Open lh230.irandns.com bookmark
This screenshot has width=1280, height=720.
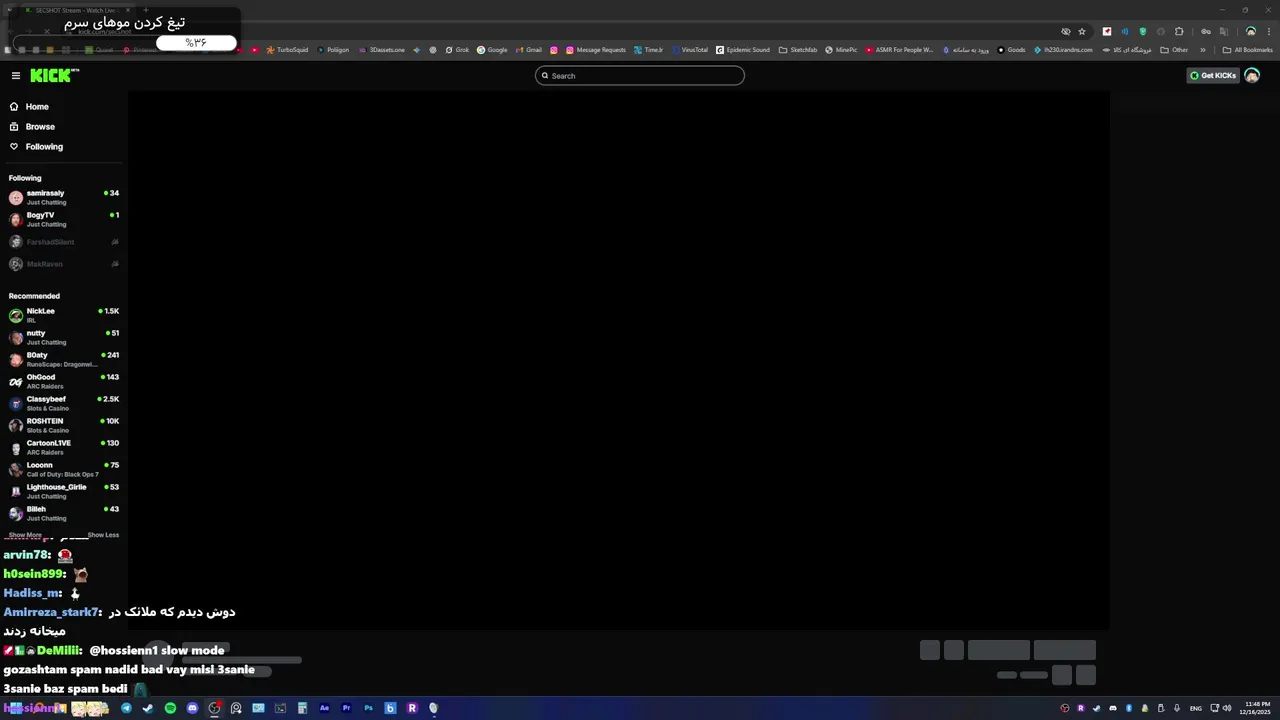(x=1063, y=49)
